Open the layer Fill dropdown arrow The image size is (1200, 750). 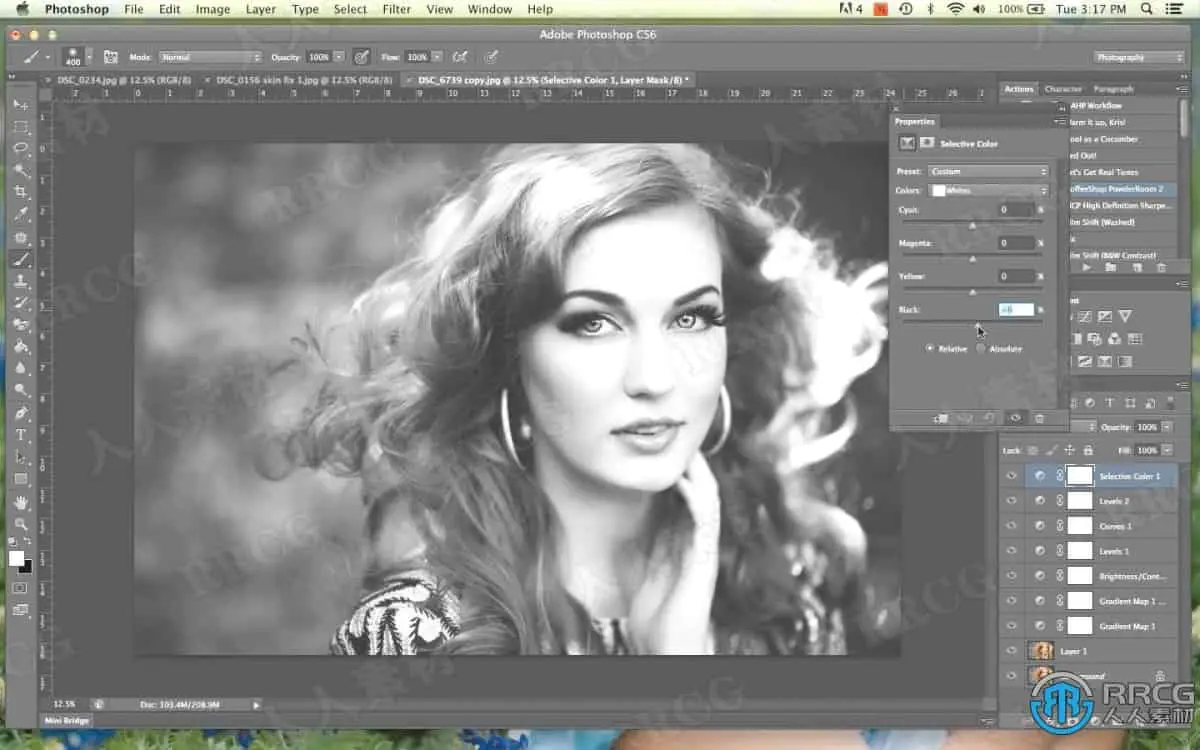pyautogui.click(x=1167, y=451)
